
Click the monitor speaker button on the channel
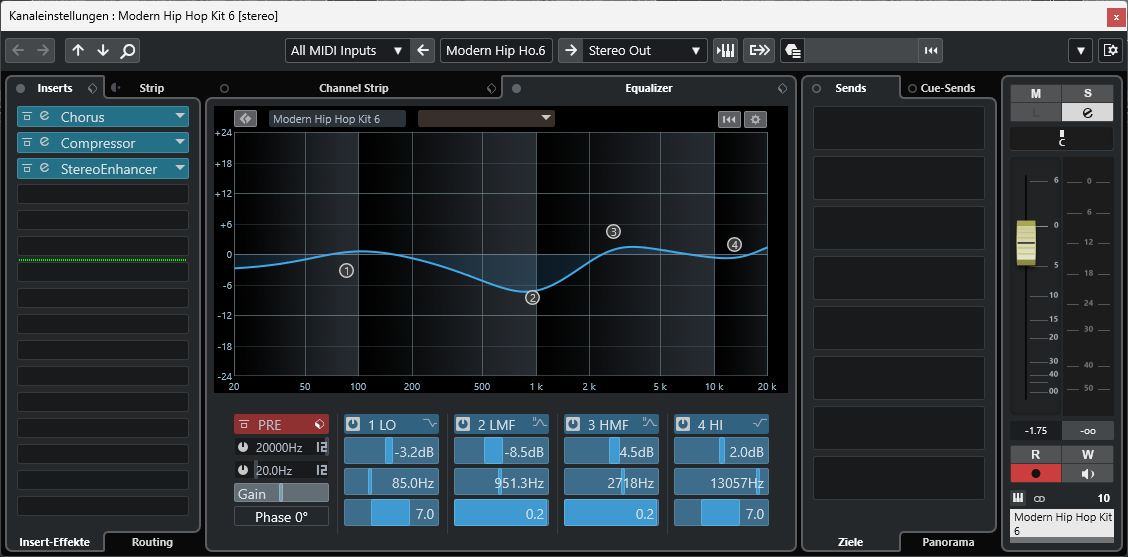click(1087, 474)
